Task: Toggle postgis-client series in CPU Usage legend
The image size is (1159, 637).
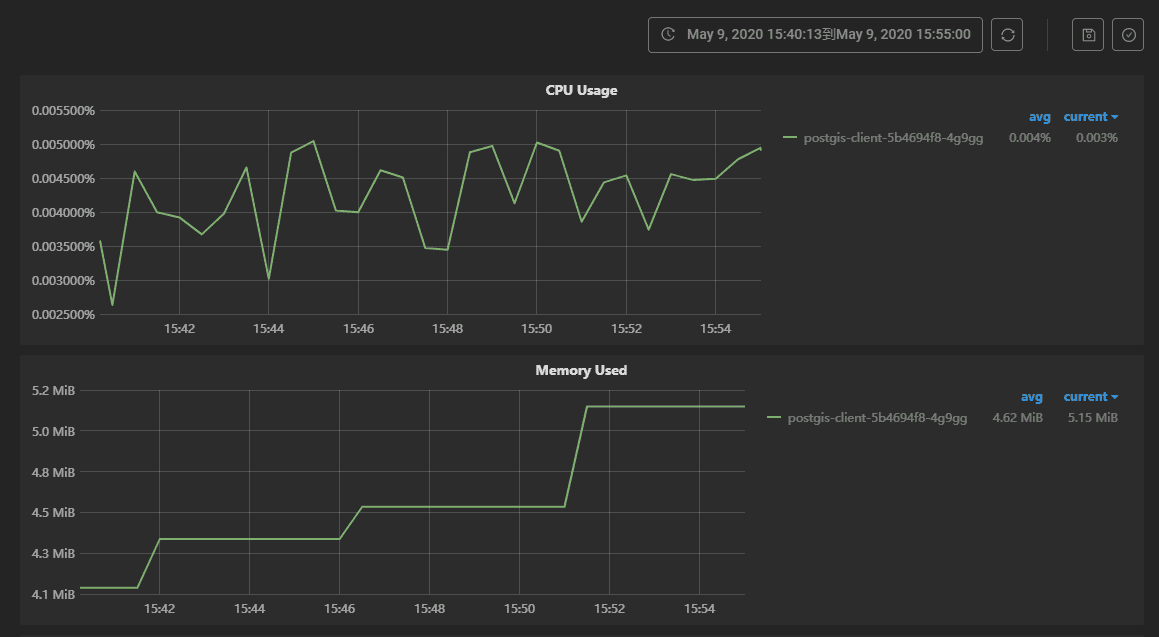Action: pyautogui.click(x=893, y=138)
